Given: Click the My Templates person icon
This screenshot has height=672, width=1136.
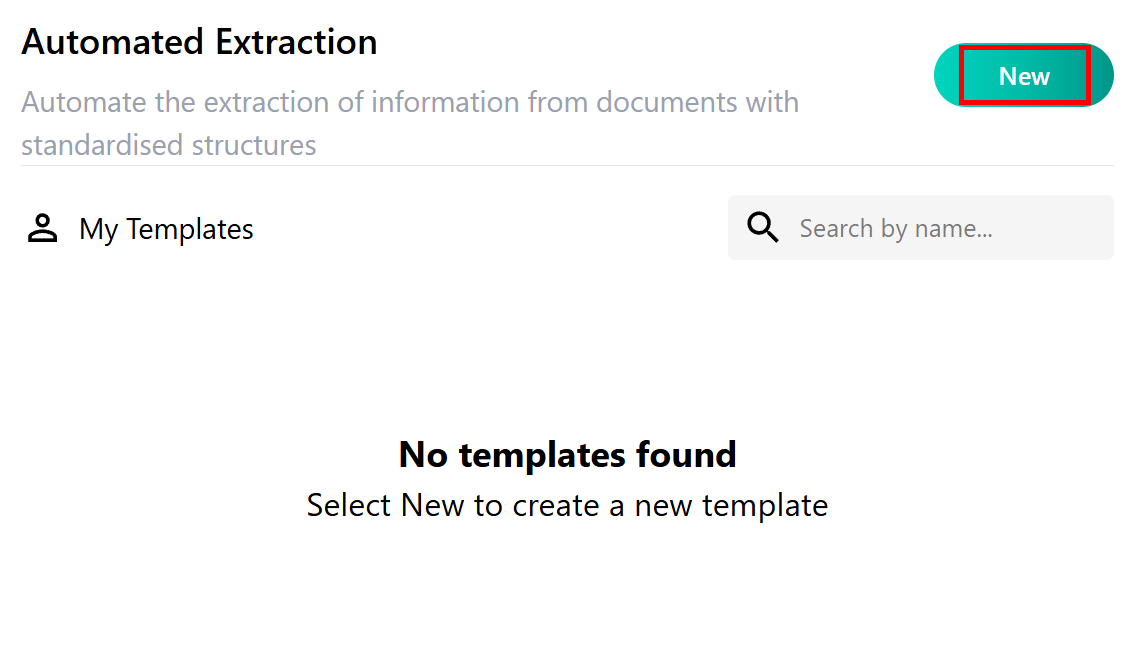Looking at the screenshot, I should point(42,229).
